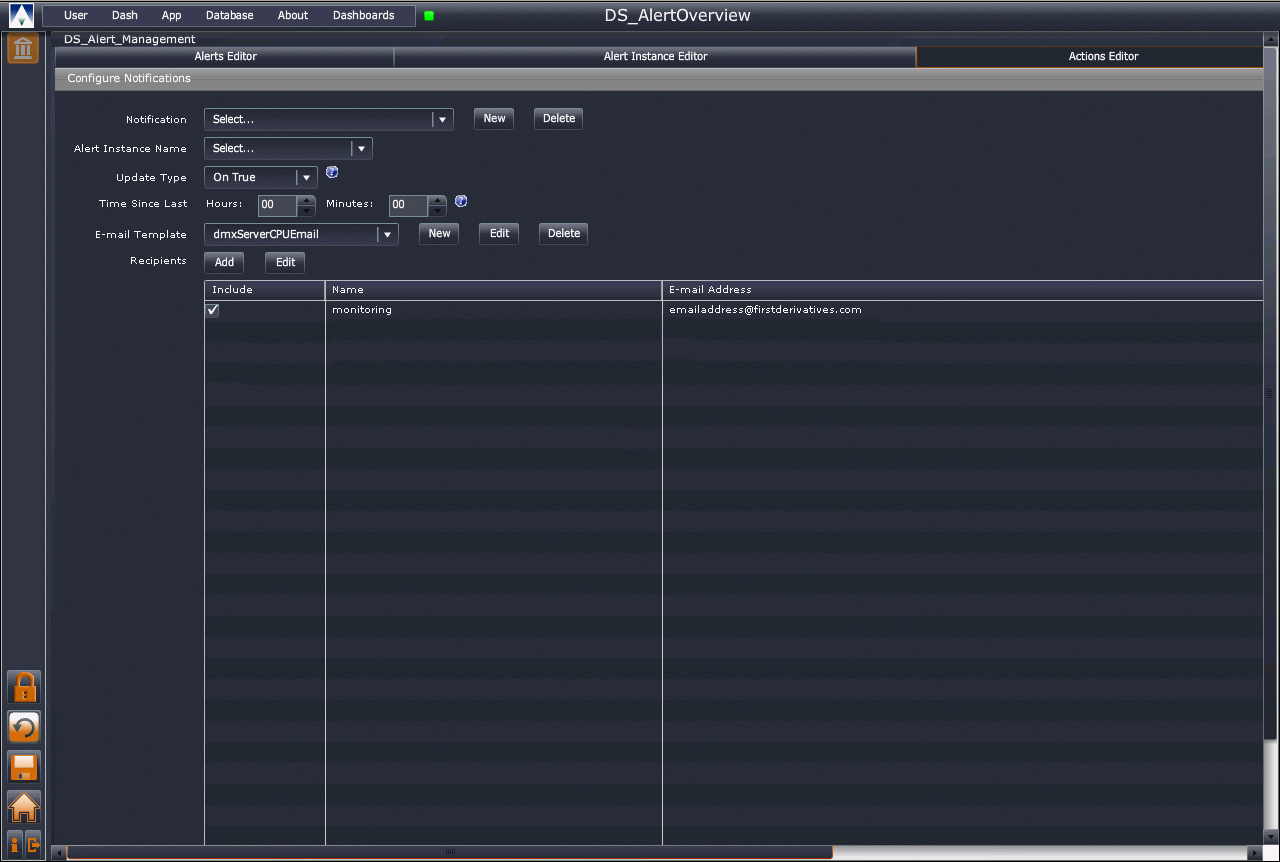Click Add recipients button
This screenshot has width=1280, height=862.
(224, 263)
